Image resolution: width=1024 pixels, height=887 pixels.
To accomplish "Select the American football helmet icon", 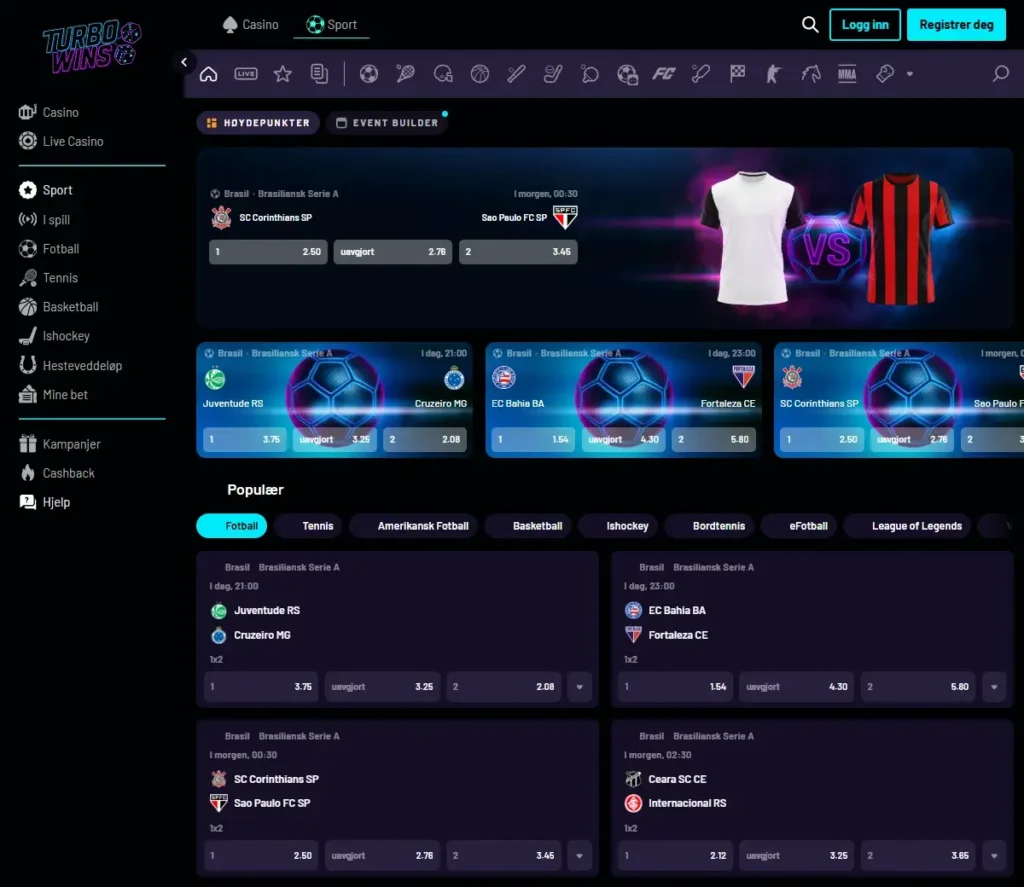I will point(443,74).
